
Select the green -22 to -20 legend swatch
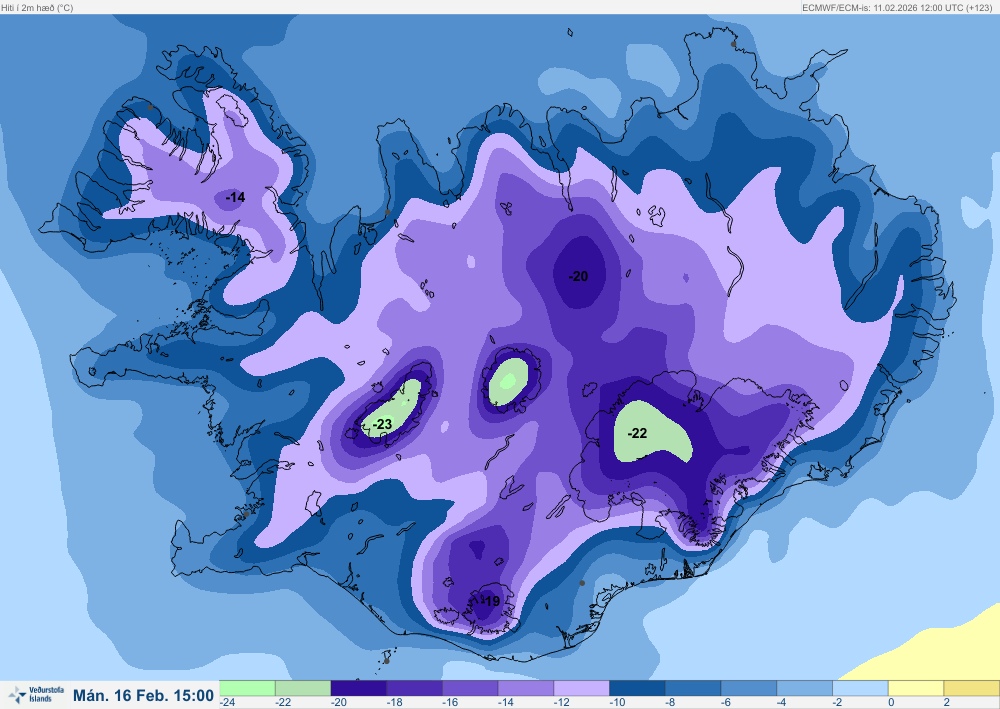click(303, 688)
